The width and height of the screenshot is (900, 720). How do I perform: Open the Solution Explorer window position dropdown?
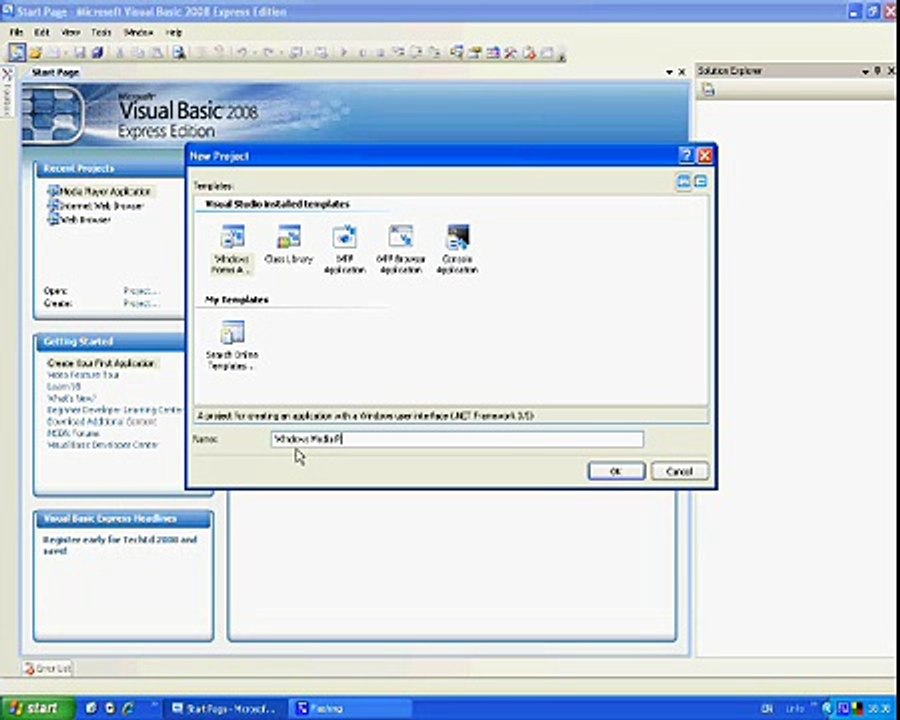pos(865,71)
